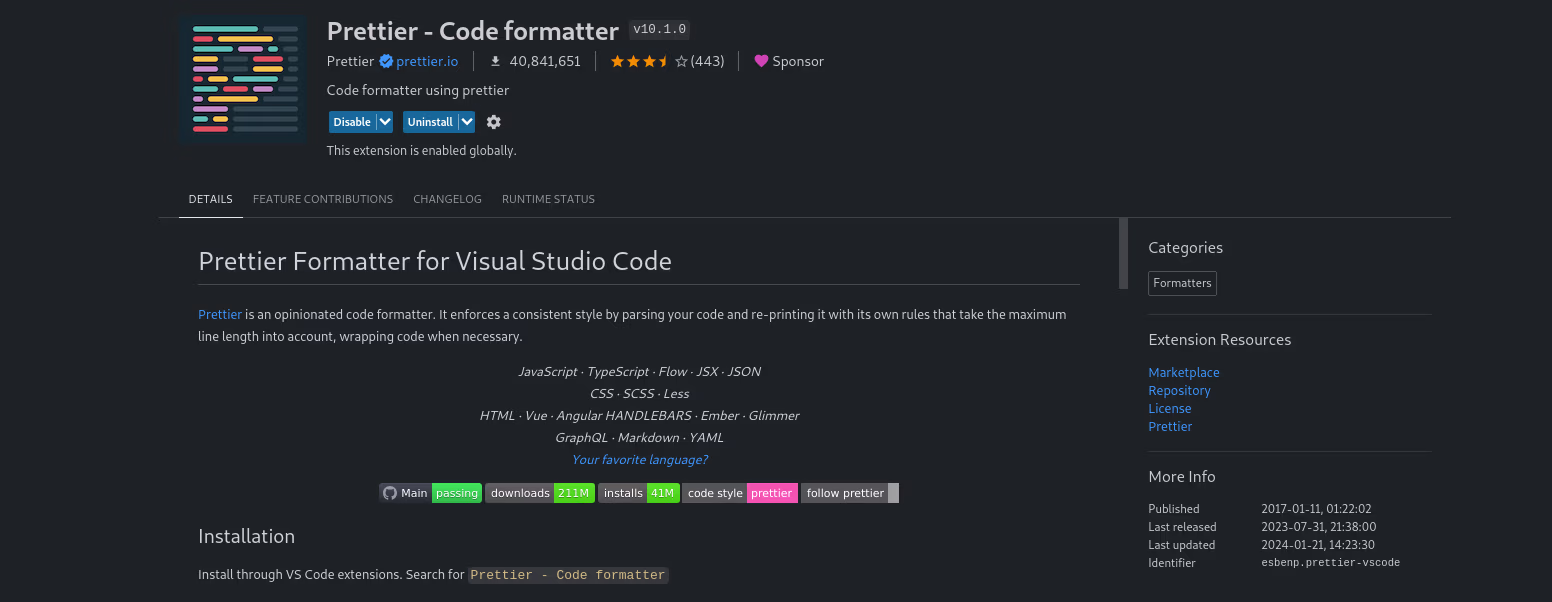Image resolution: width=1552 pixels, height=602 pixels.
Task: Open the Prettier link in description paragraph
Action: coord(220,314)
